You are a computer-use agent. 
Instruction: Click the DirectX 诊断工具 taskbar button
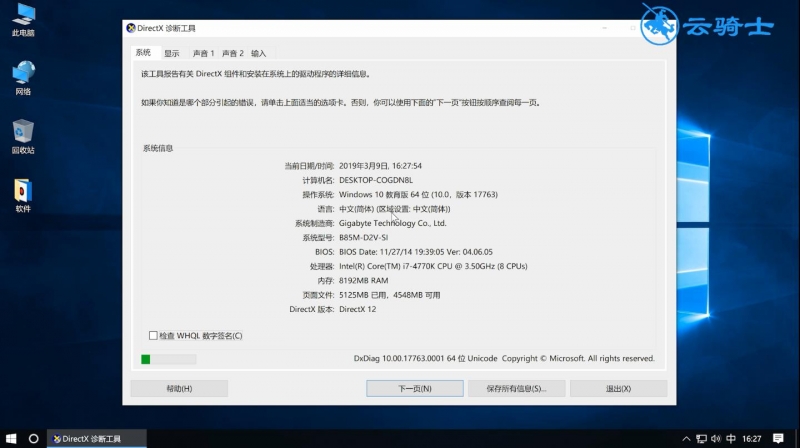point(97,438)
